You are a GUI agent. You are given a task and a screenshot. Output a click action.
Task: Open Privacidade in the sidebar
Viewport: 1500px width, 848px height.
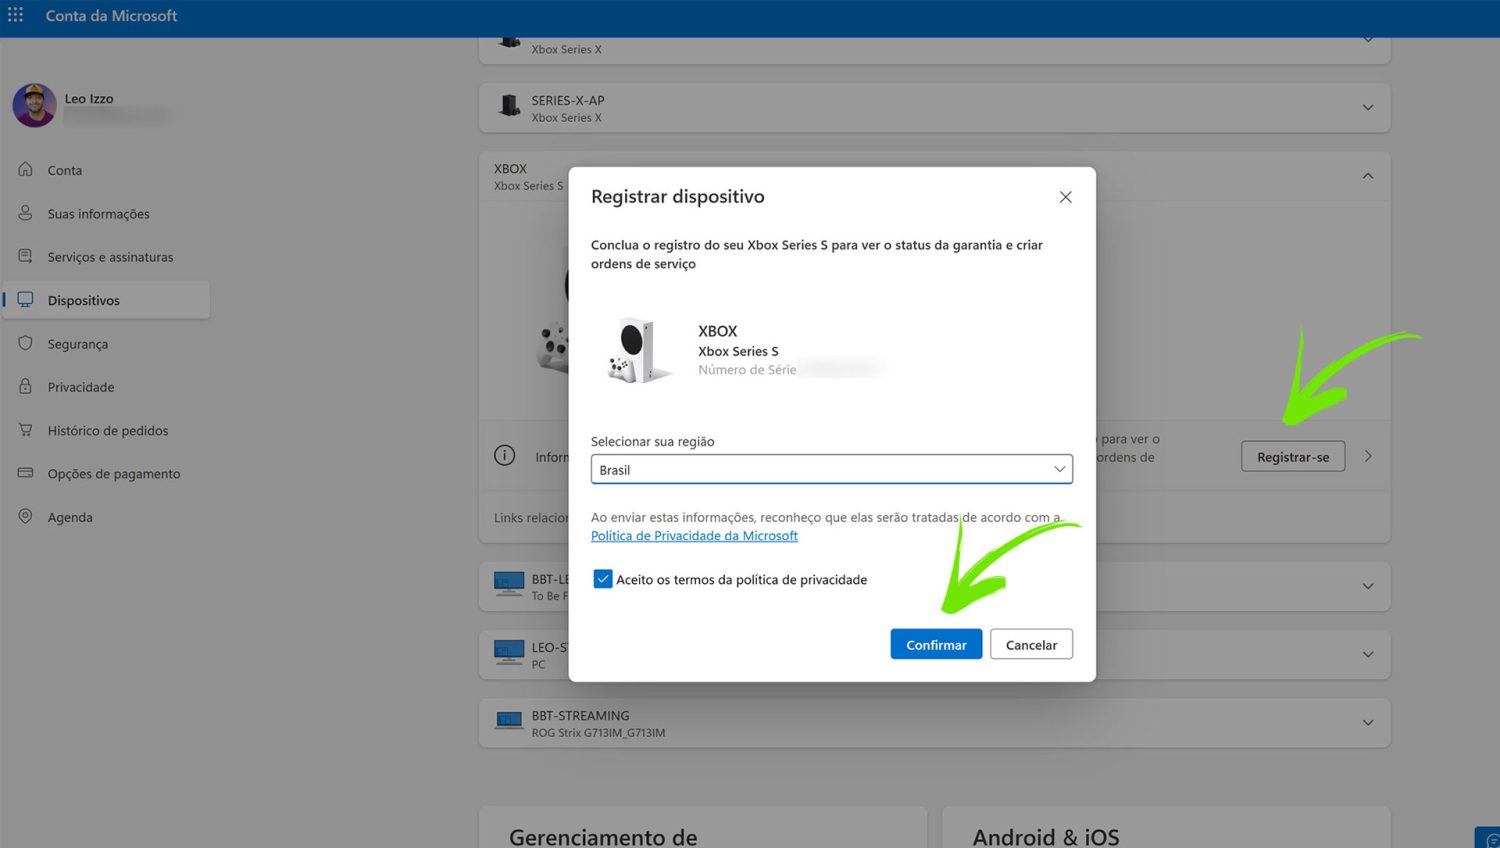point(80,387)
